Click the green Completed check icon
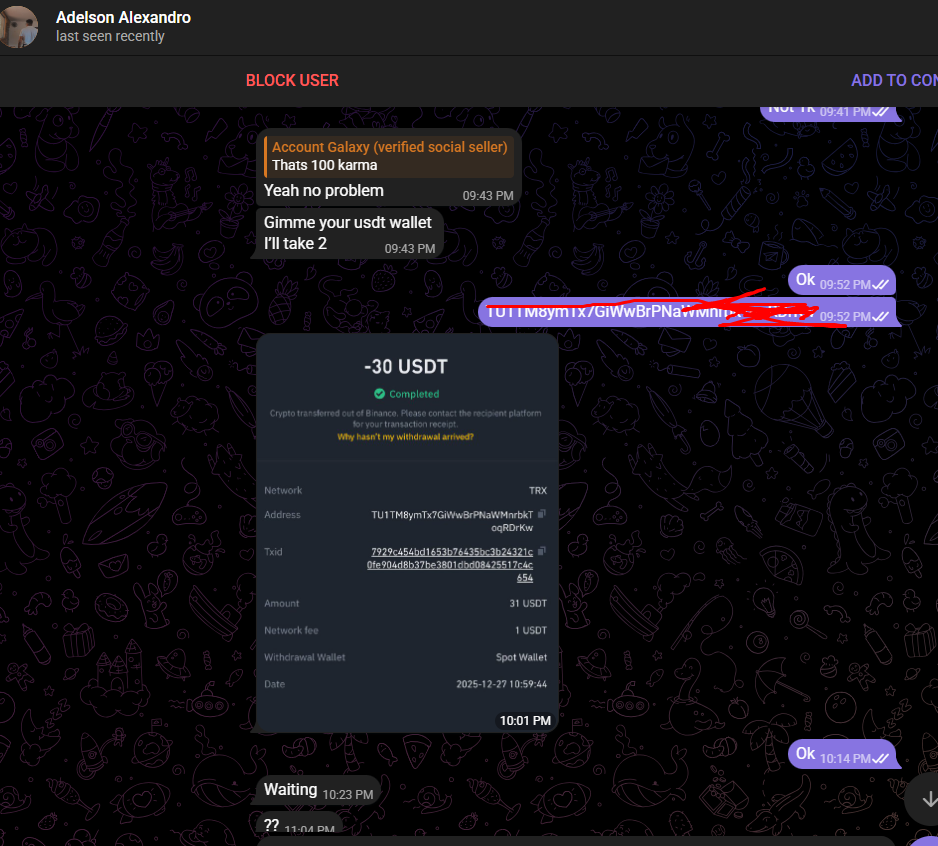The image size is (938, 846). [x=379, y=394]
